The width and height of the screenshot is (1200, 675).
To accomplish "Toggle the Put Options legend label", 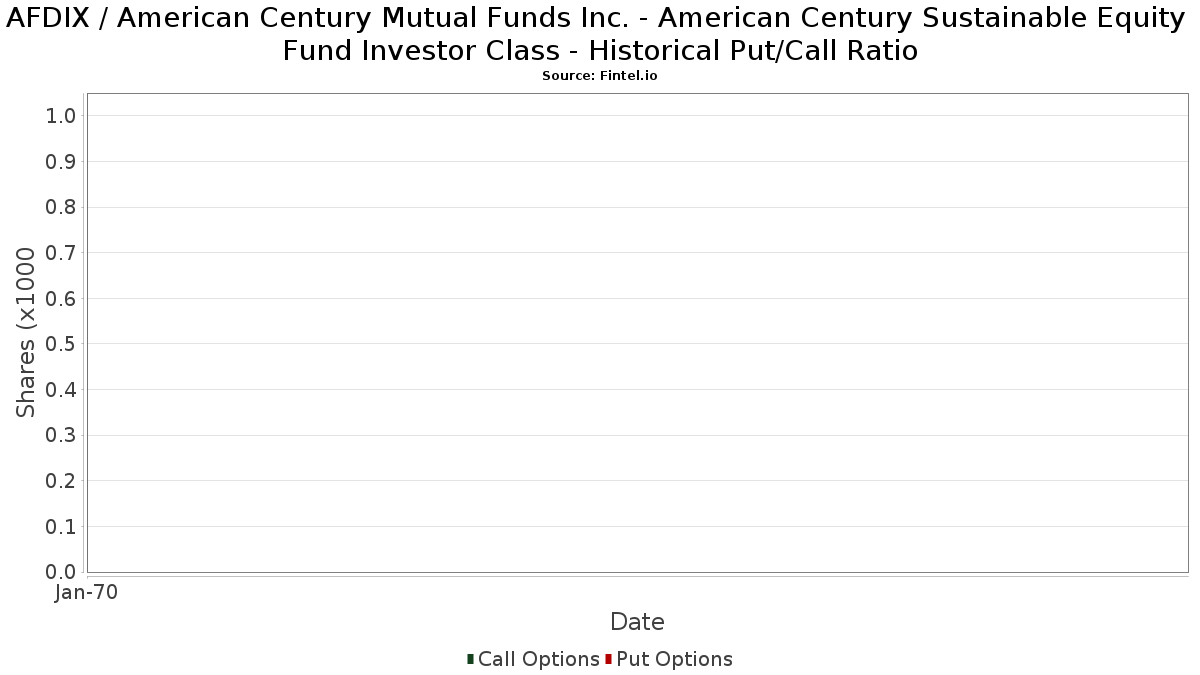I will tap(674, 659).
